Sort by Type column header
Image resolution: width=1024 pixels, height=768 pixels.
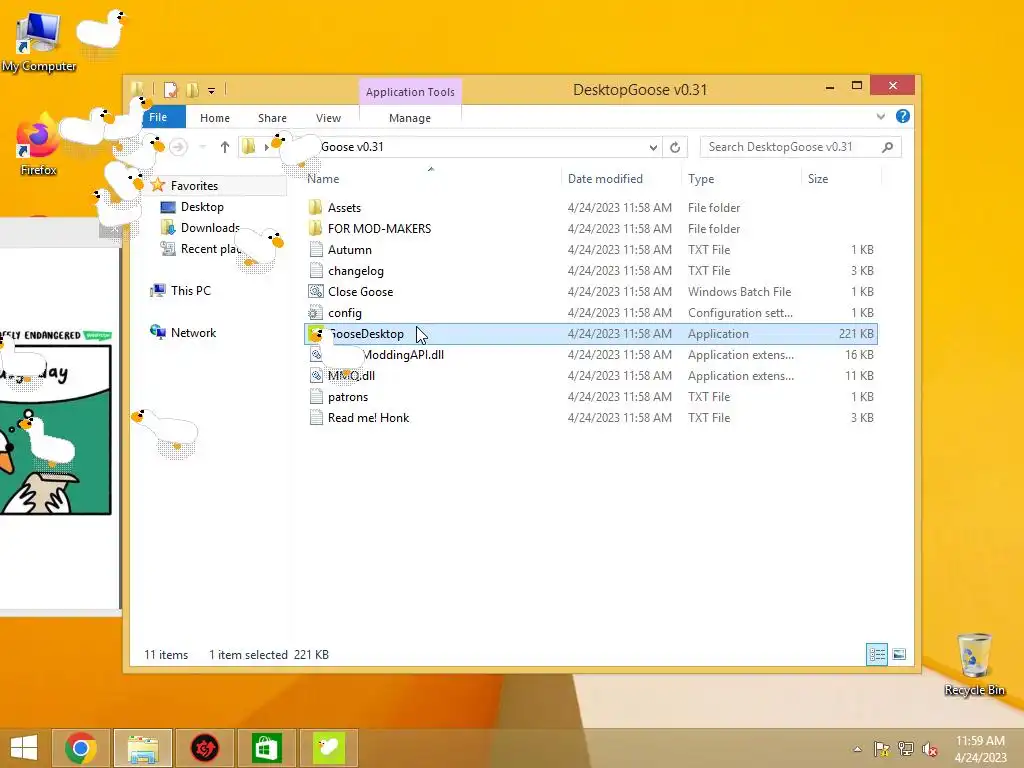pos(701,178)
